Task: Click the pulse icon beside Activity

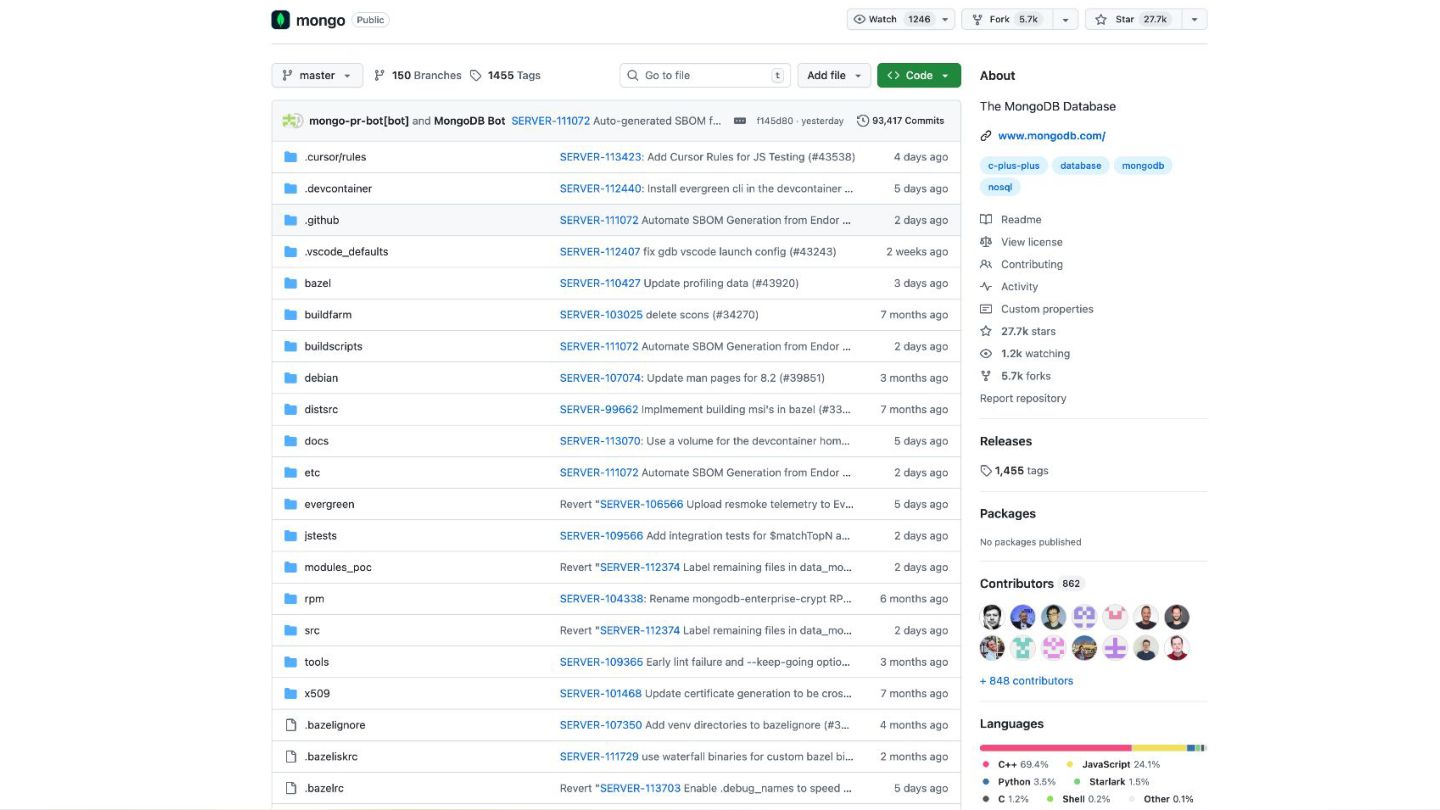Action: 986,287
